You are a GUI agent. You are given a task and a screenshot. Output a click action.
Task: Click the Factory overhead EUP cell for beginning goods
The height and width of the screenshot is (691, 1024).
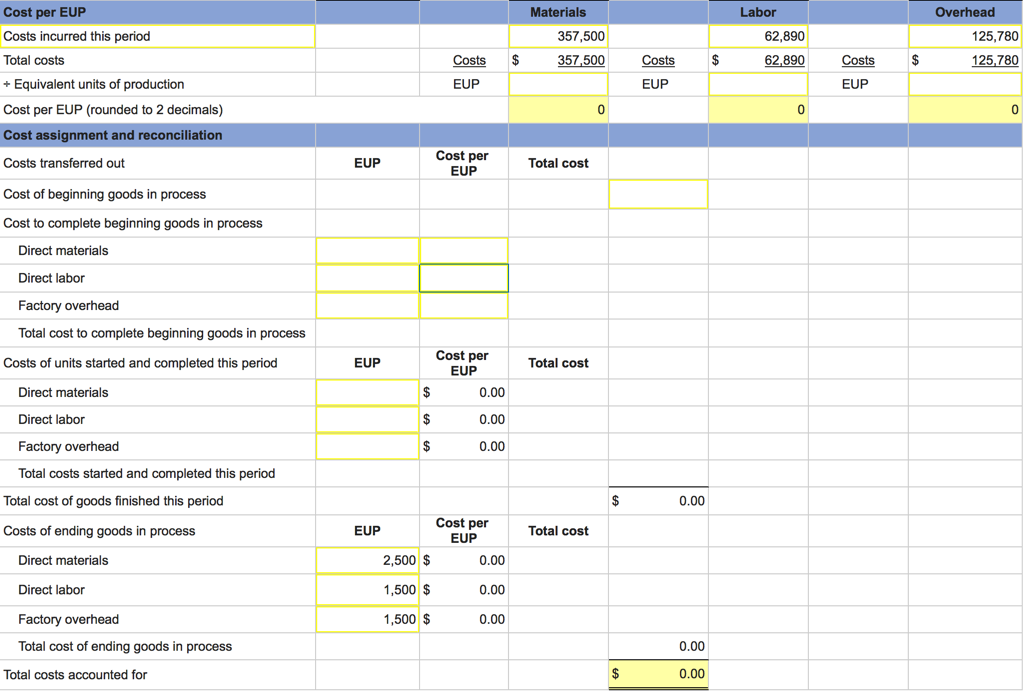(x=367, y=305)
